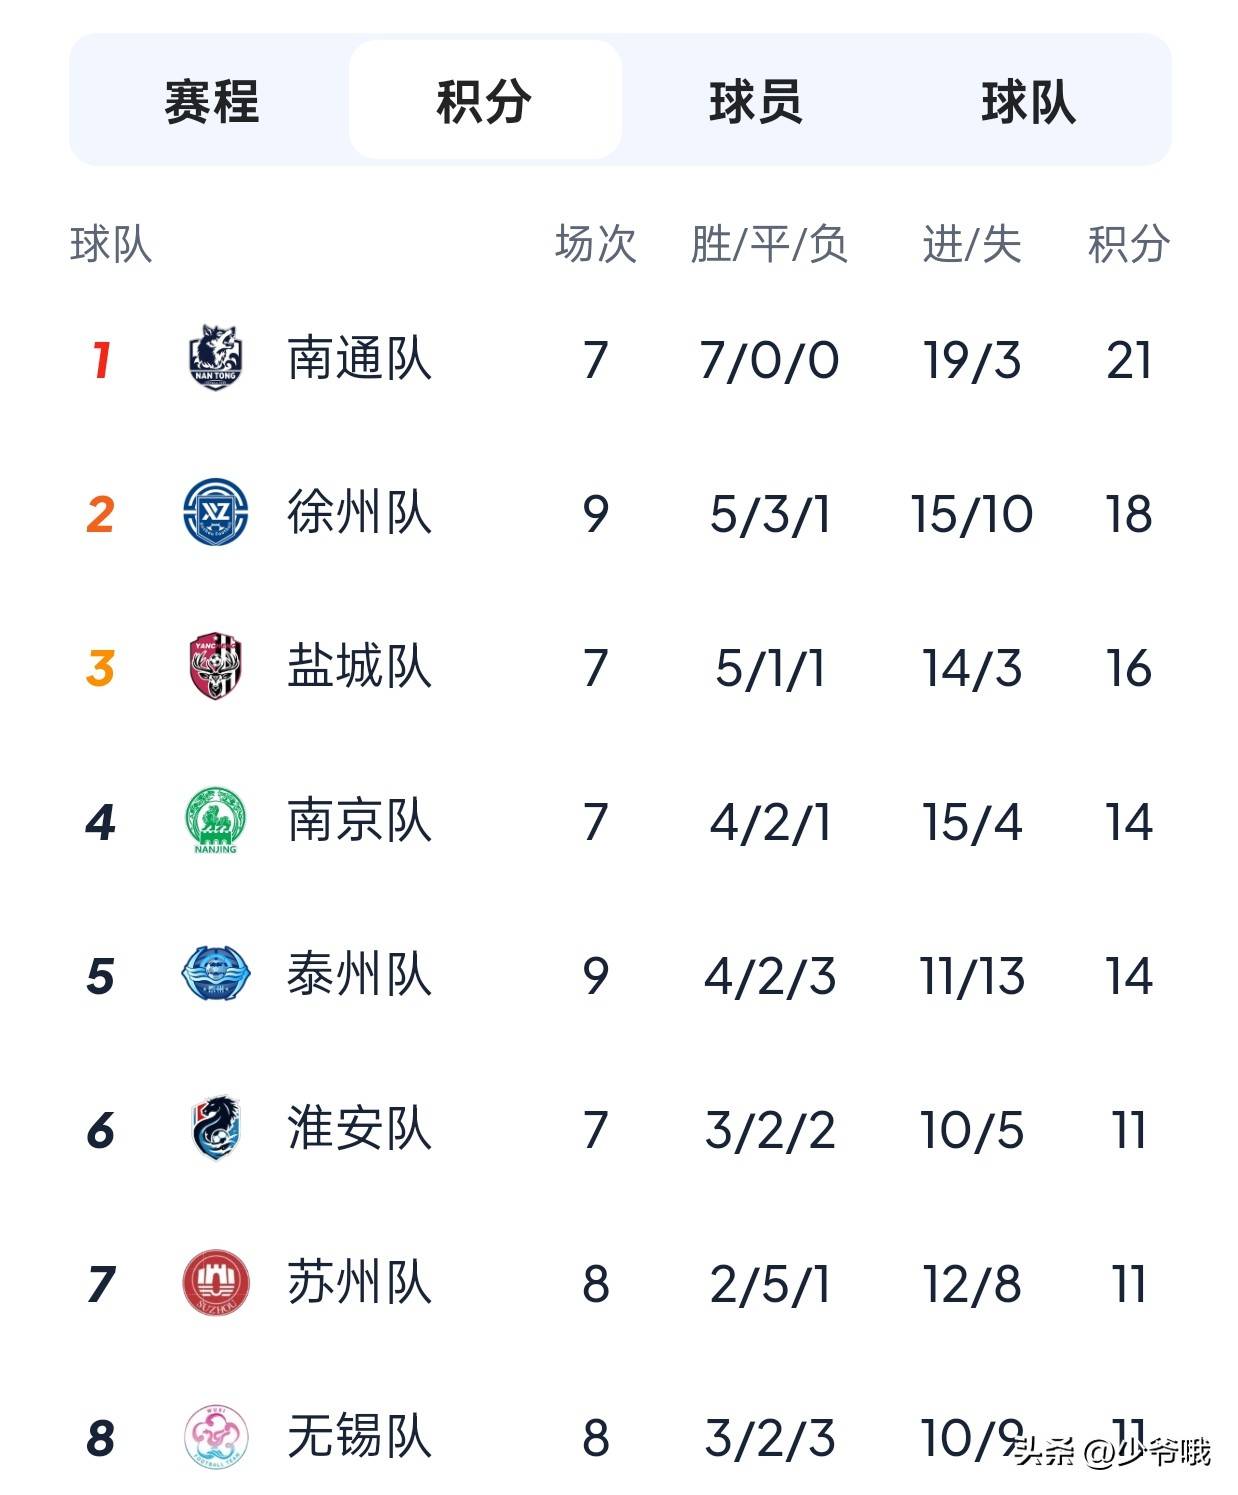
Task: Tap the 积分 column header
Action: (1129, 244)
